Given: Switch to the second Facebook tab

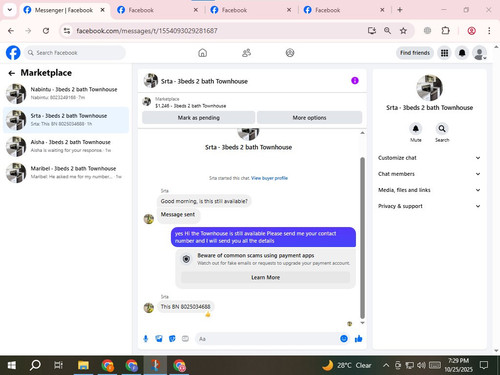Looking at the screenshot, I should pyautogui.click(x=157, y=10).
